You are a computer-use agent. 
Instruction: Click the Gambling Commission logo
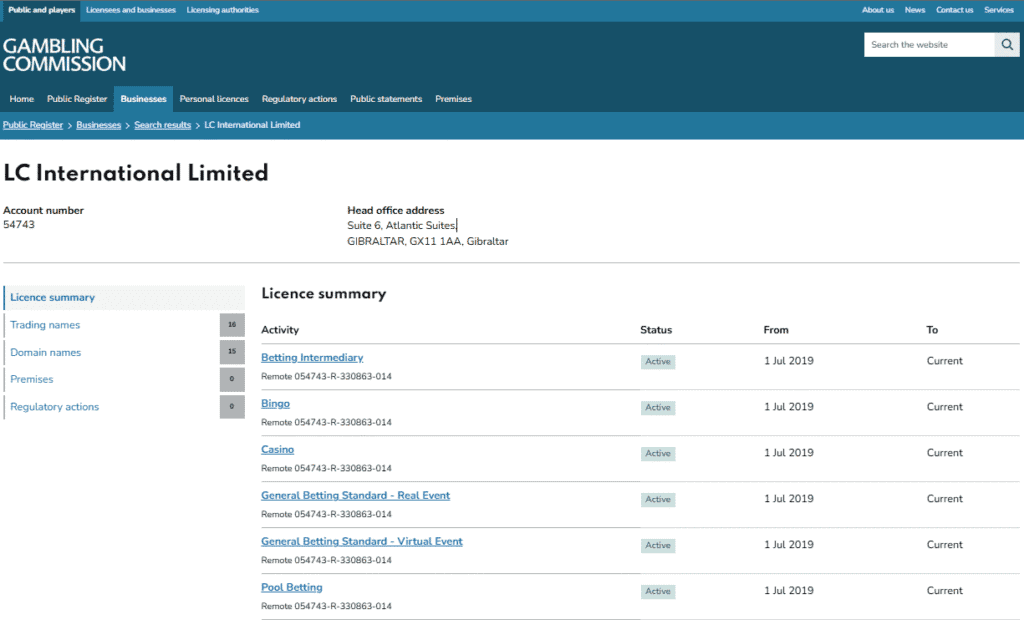[x=64, y=55]
